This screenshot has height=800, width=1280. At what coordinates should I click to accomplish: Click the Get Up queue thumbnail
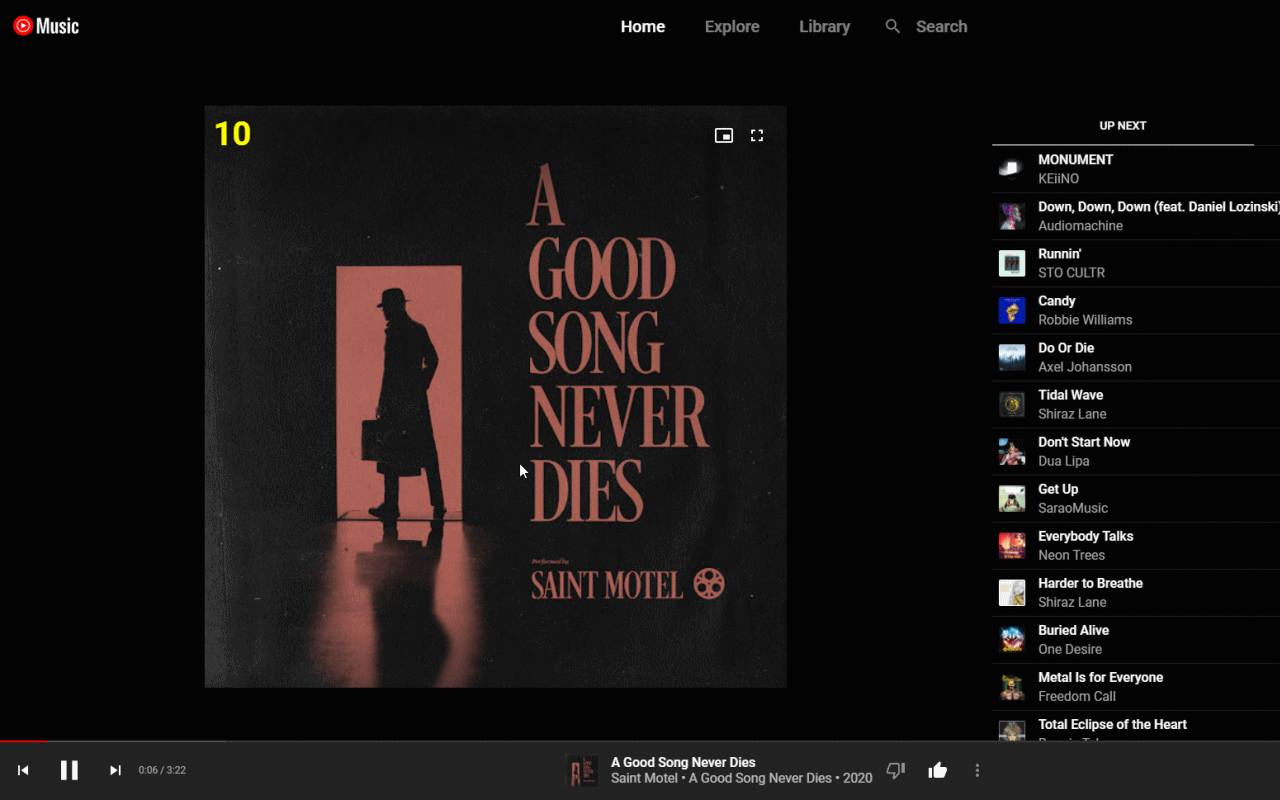pos(1012,498)
